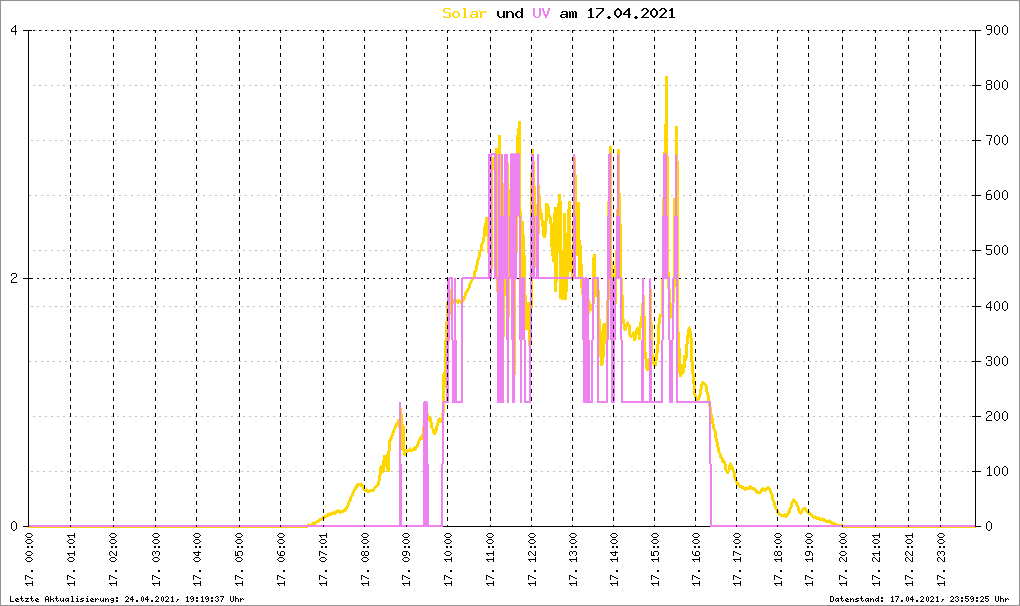Click time label '17. 08:00'
The image size is (1020, 606).
(365, 560)
